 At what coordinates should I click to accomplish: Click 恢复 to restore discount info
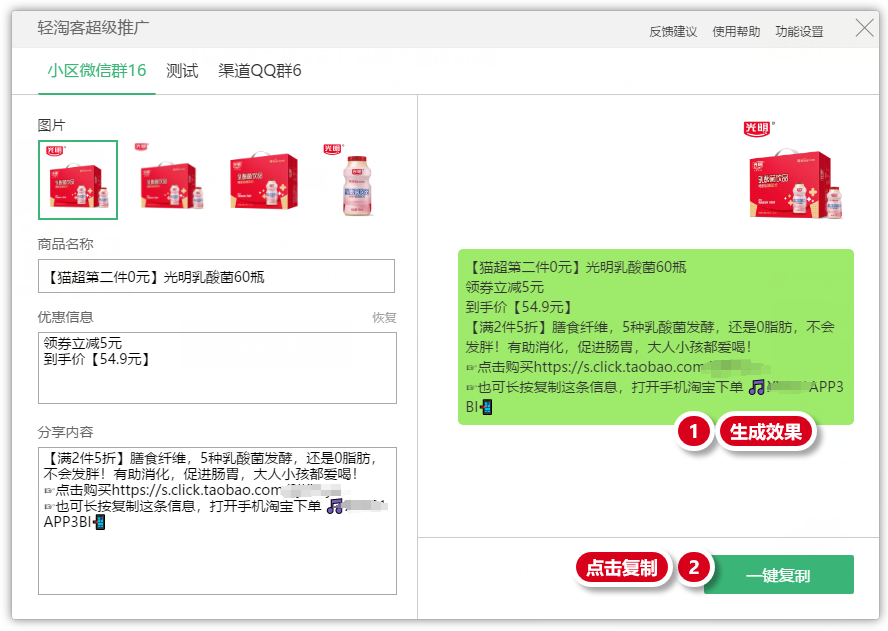[384, 318]
